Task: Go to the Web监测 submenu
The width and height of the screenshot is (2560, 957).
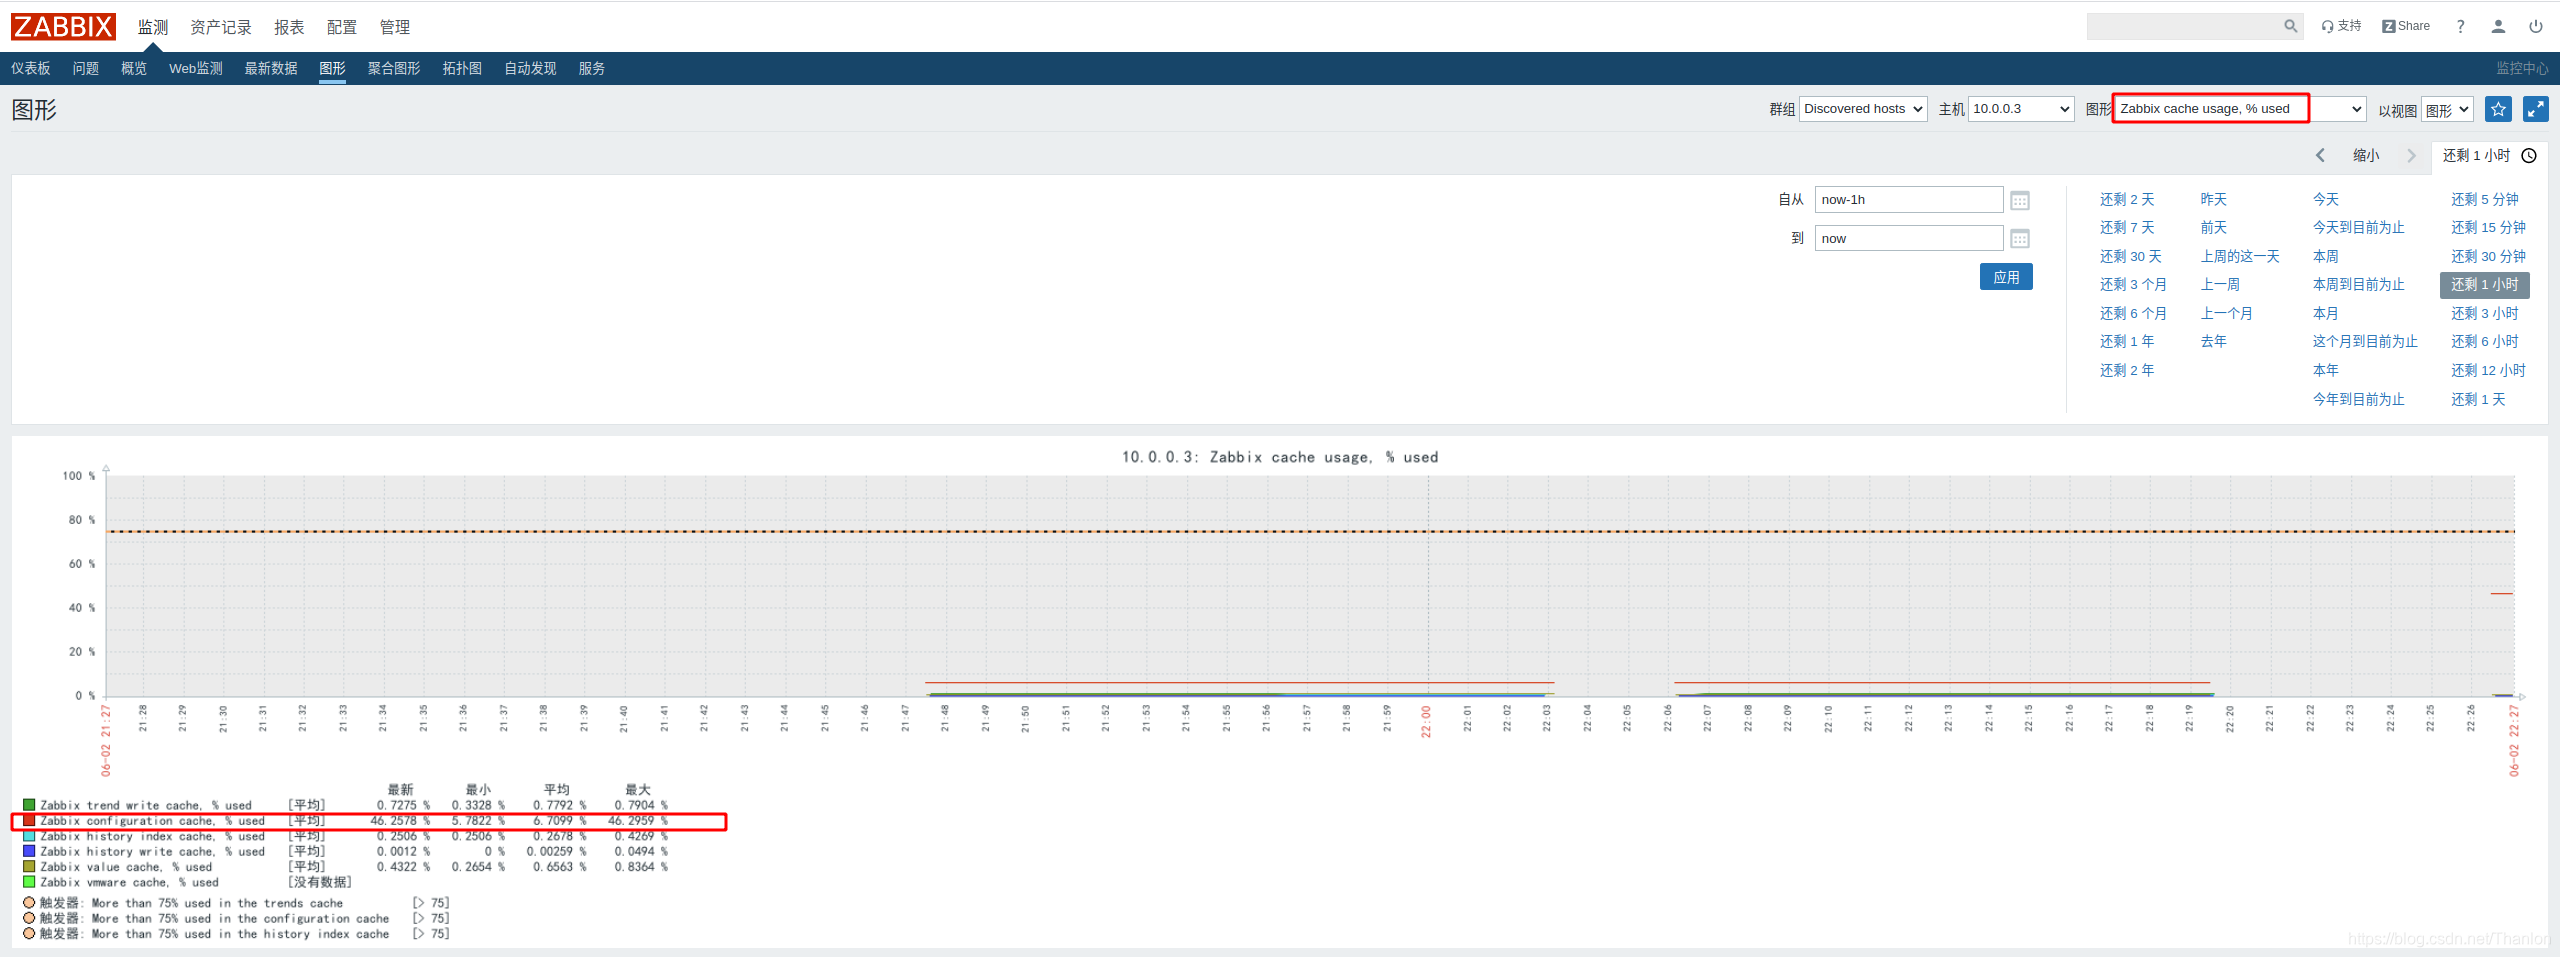Action: tap(196, 68)
